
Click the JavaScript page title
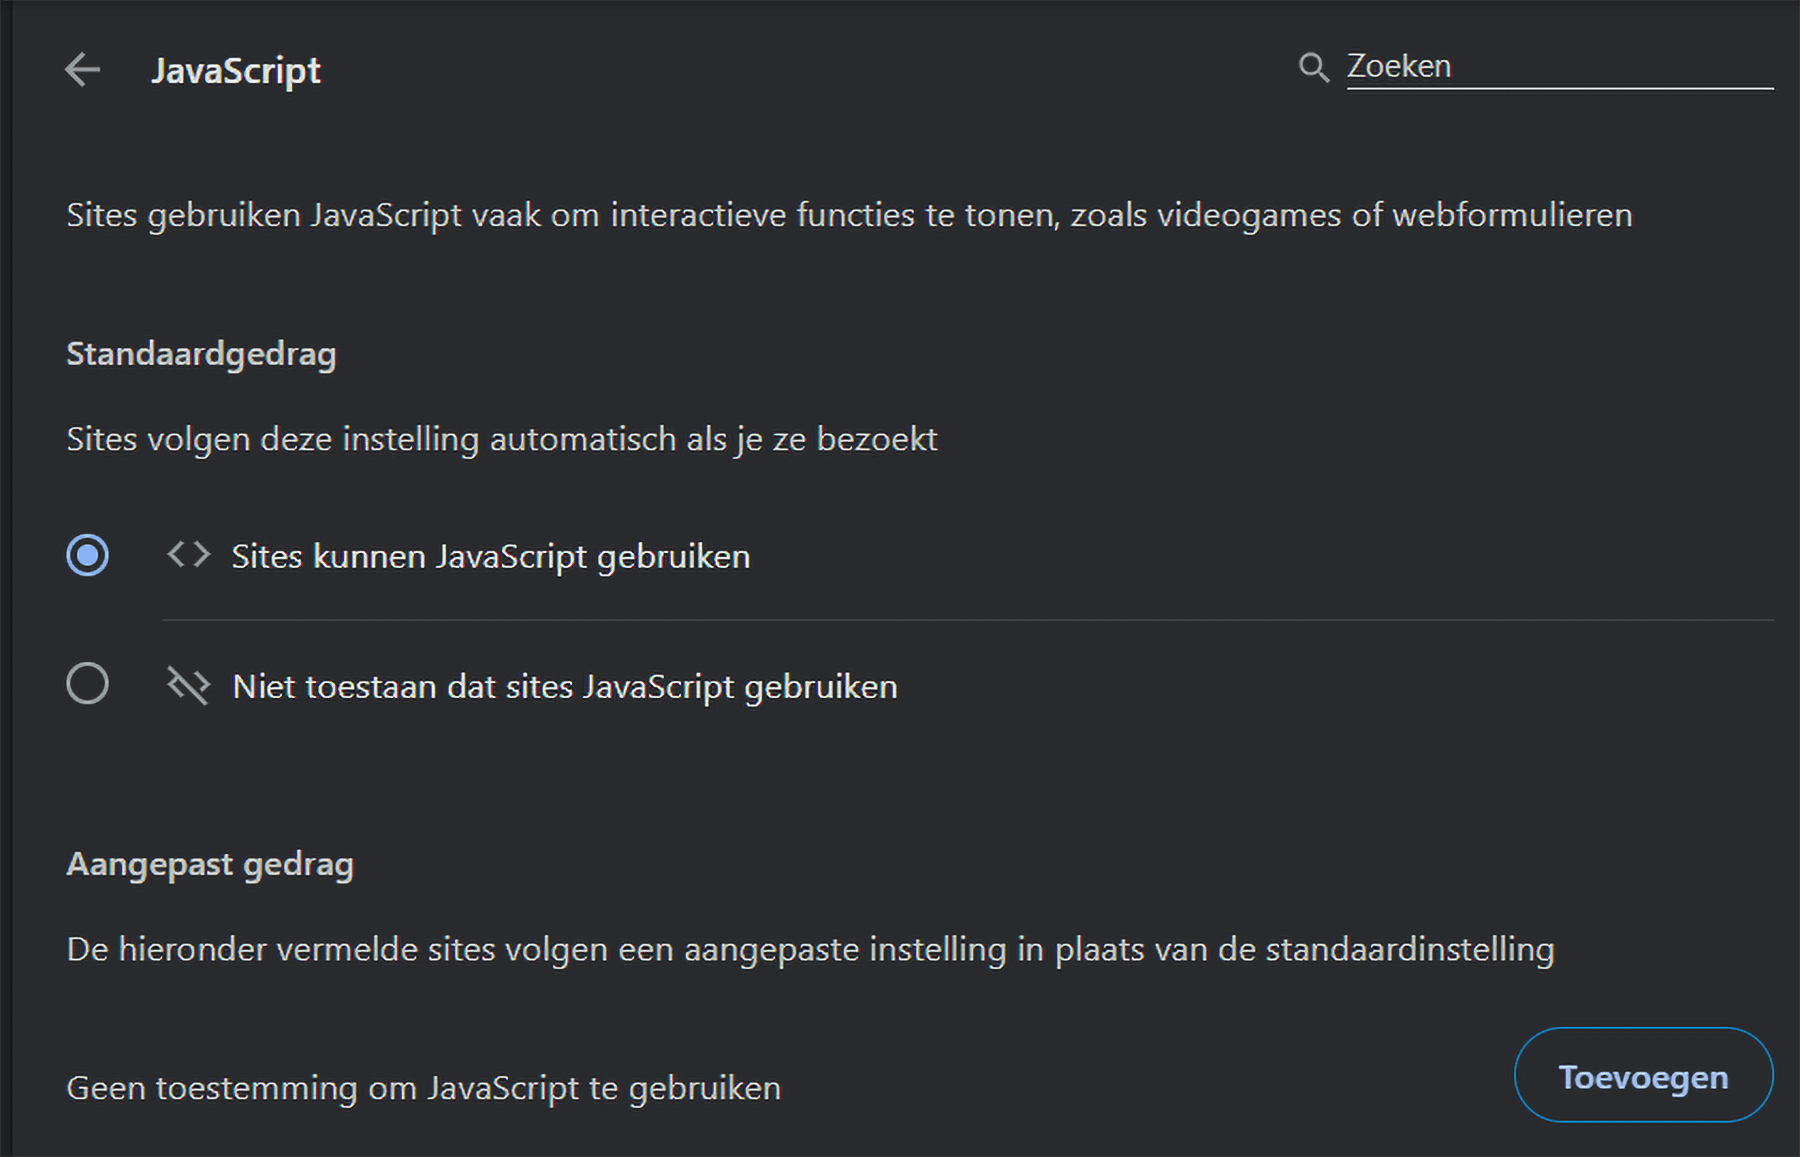coord(236,71)
